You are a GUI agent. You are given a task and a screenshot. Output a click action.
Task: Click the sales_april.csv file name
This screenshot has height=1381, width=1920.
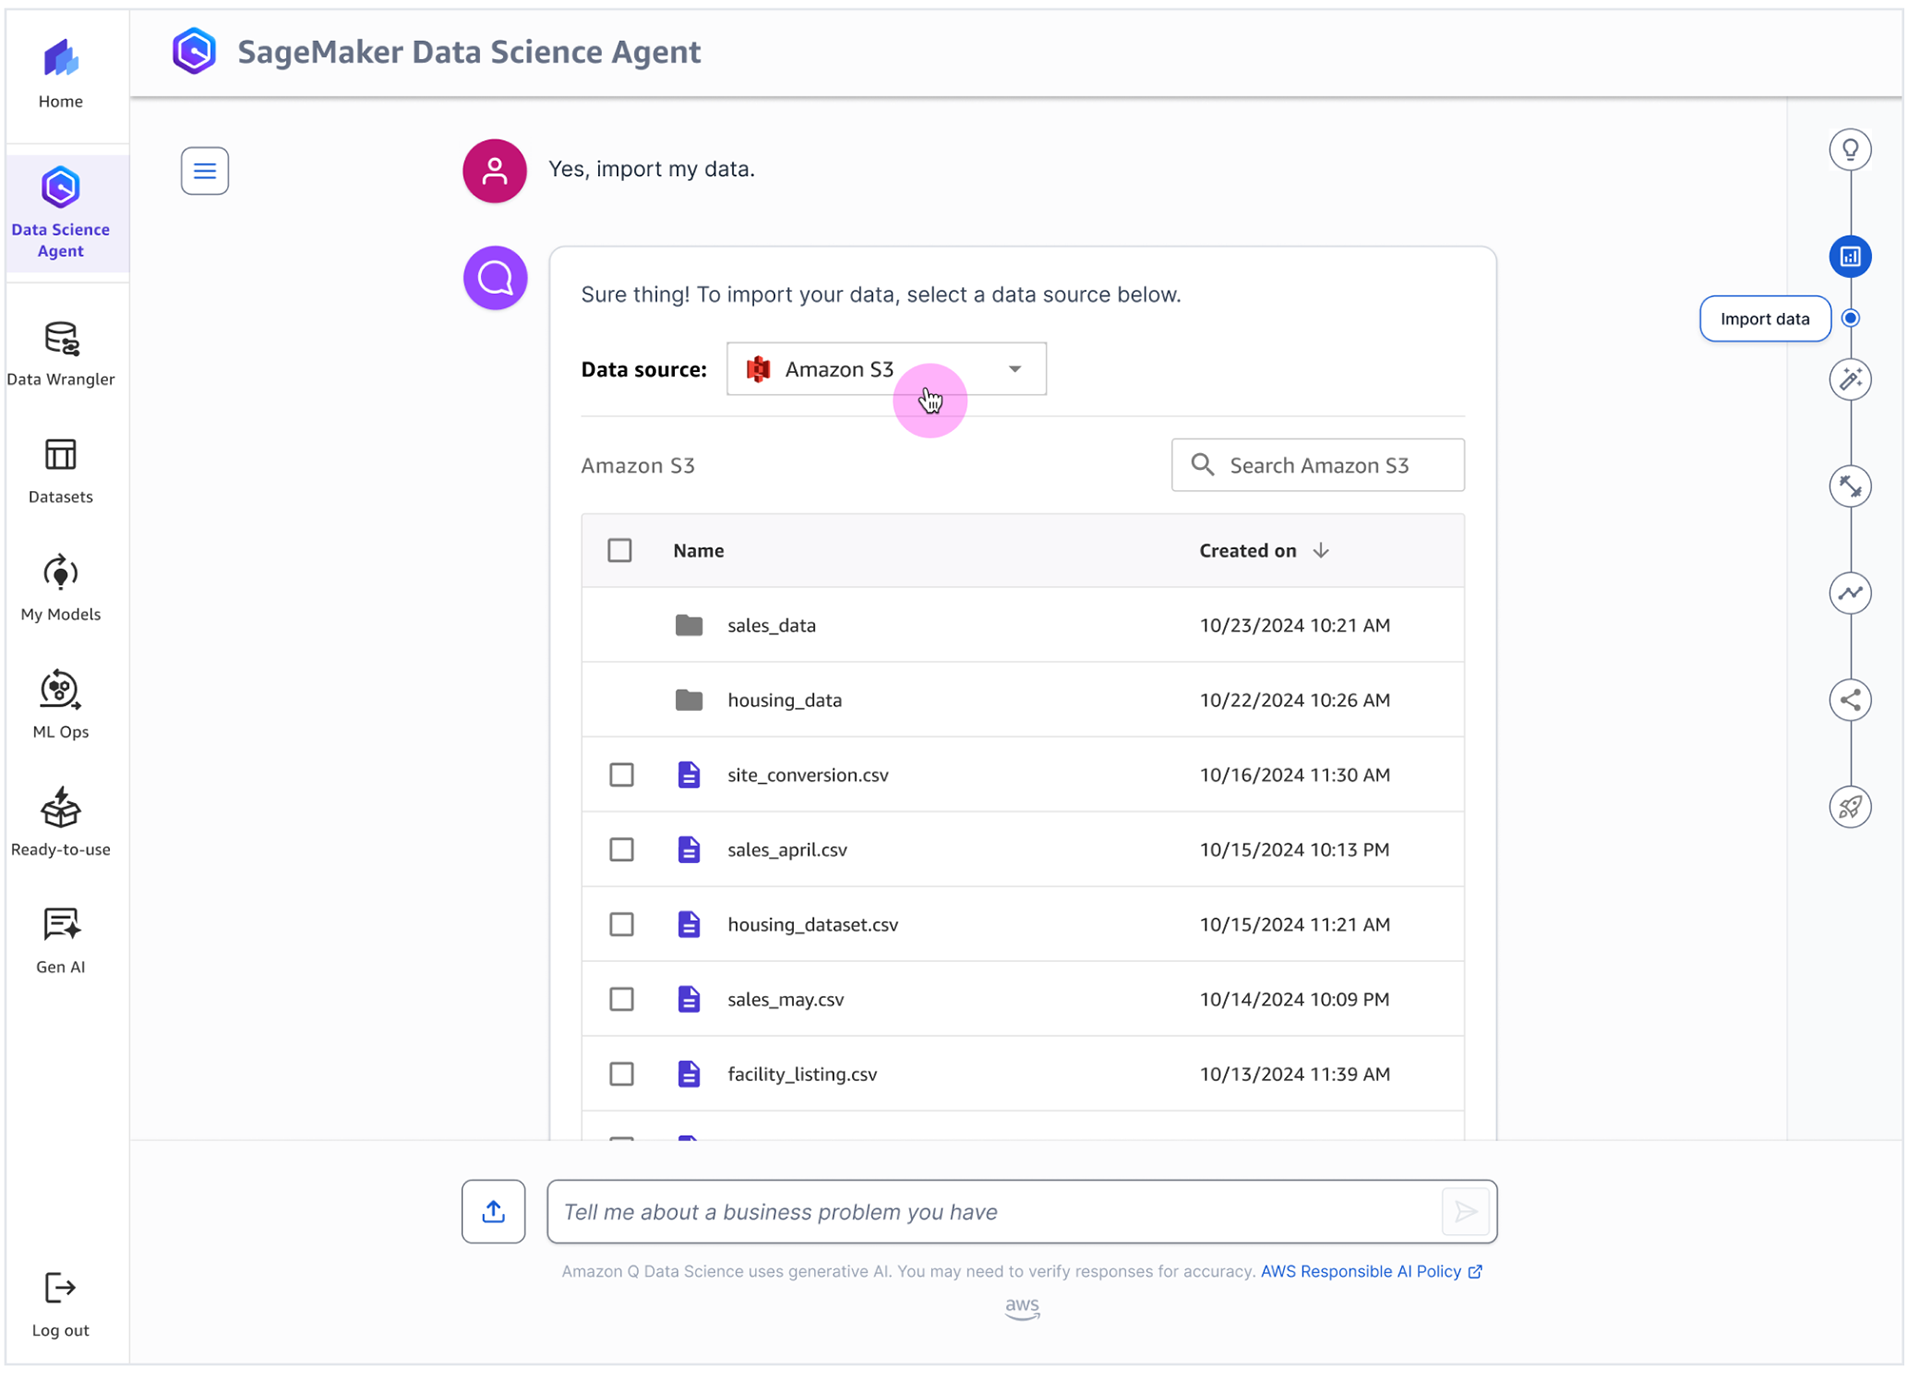tap(787, 850)
